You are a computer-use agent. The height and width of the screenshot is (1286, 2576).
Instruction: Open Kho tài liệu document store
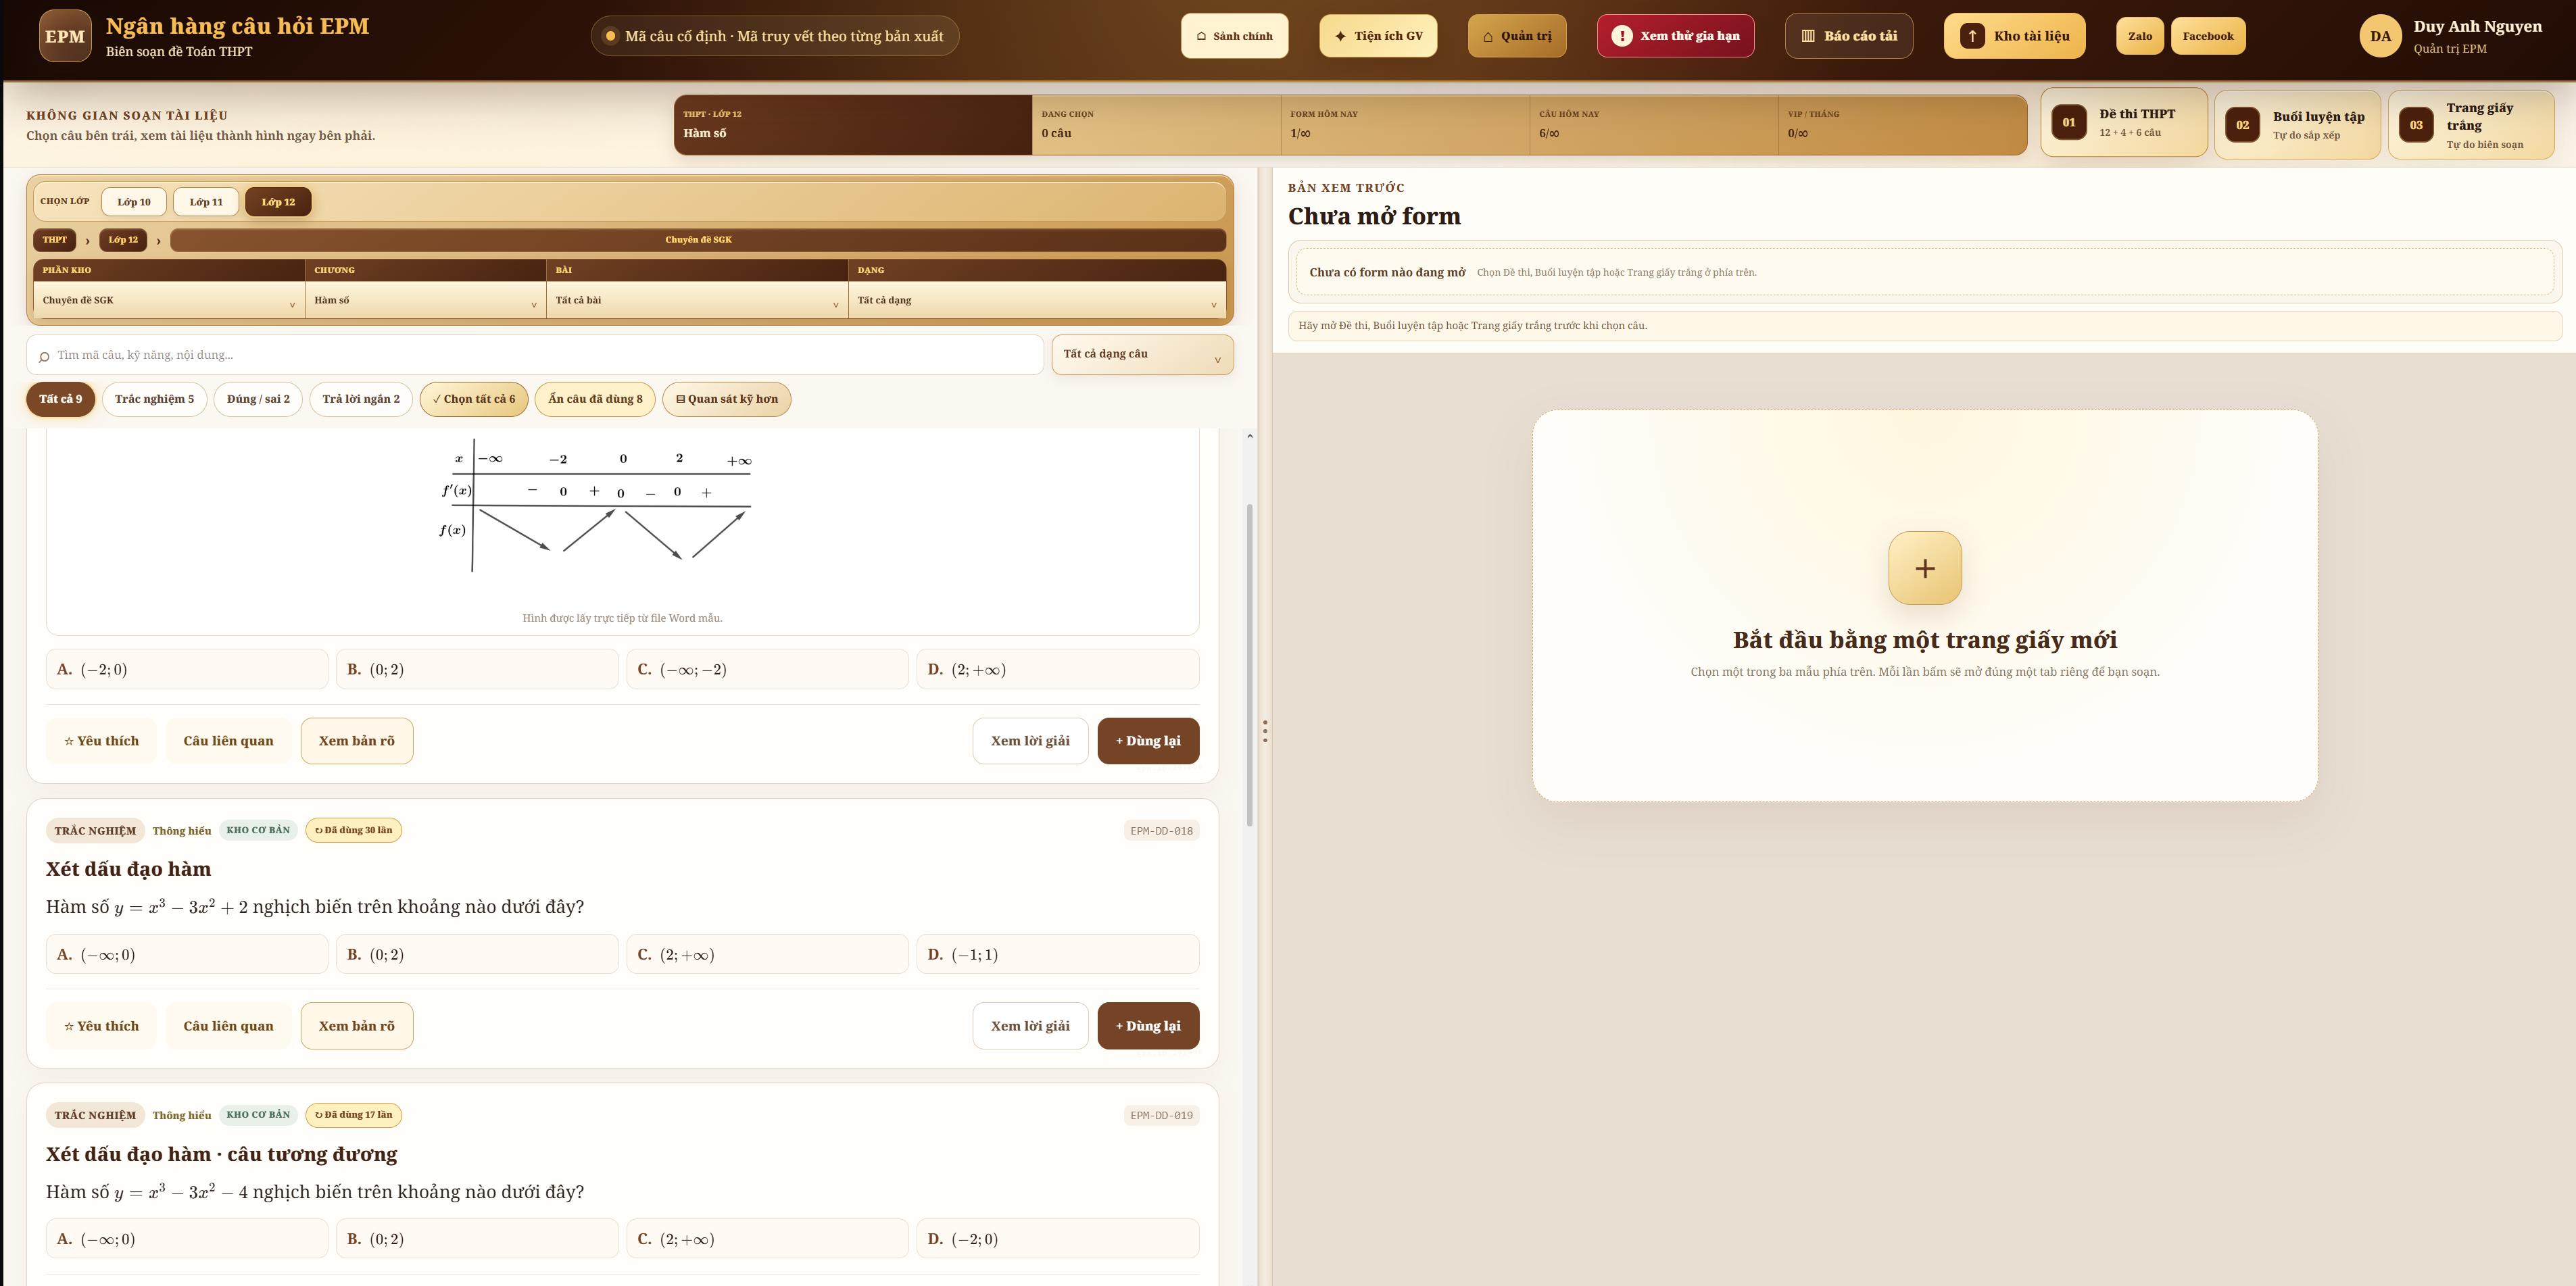pos(2014,36)
